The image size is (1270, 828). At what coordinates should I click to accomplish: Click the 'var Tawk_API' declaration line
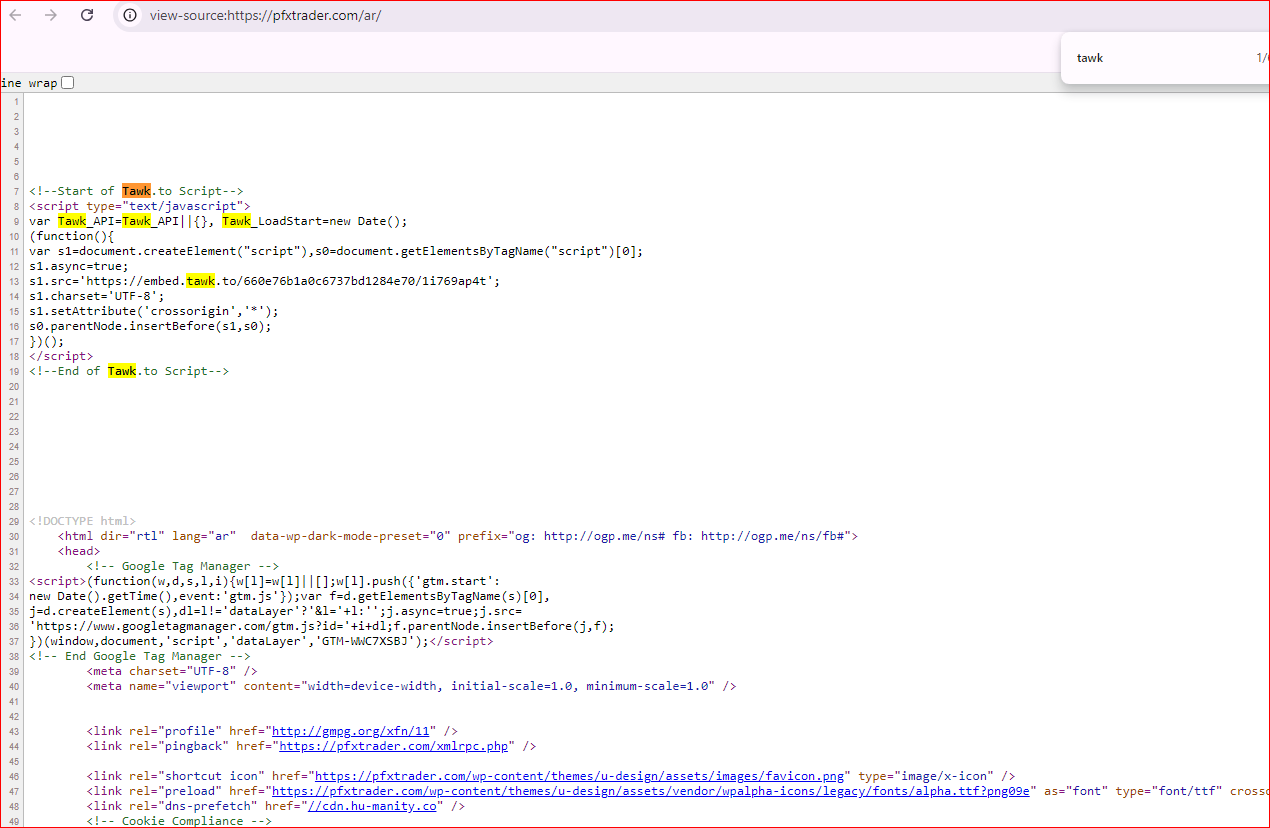218,221
